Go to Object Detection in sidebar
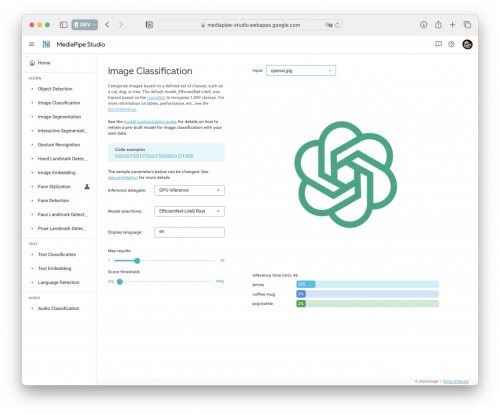 [x=55, y=89]
